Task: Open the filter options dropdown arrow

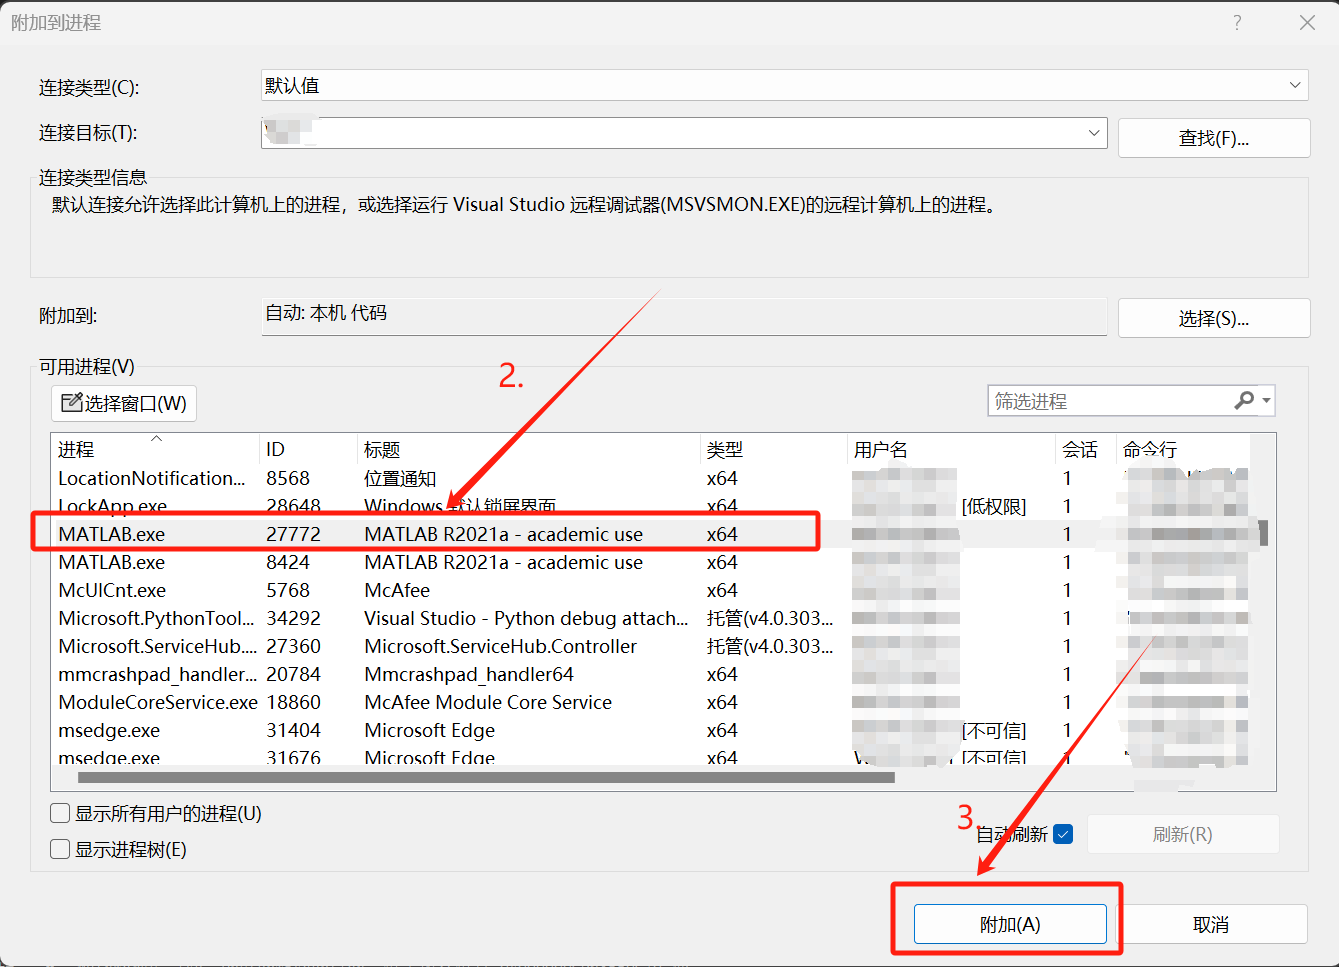Action: point(1266,400)
